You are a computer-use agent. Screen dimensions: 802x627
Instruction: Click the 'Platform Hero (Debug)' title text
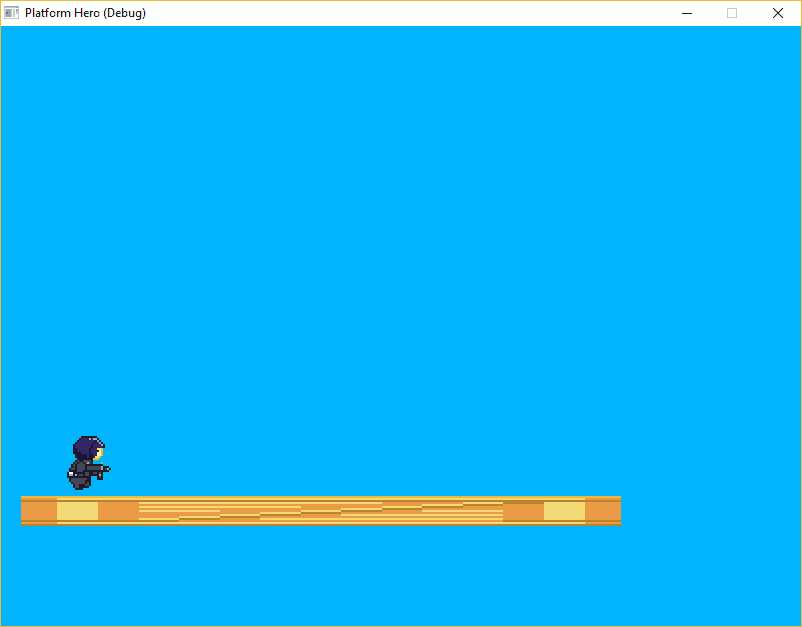point(85,13)
